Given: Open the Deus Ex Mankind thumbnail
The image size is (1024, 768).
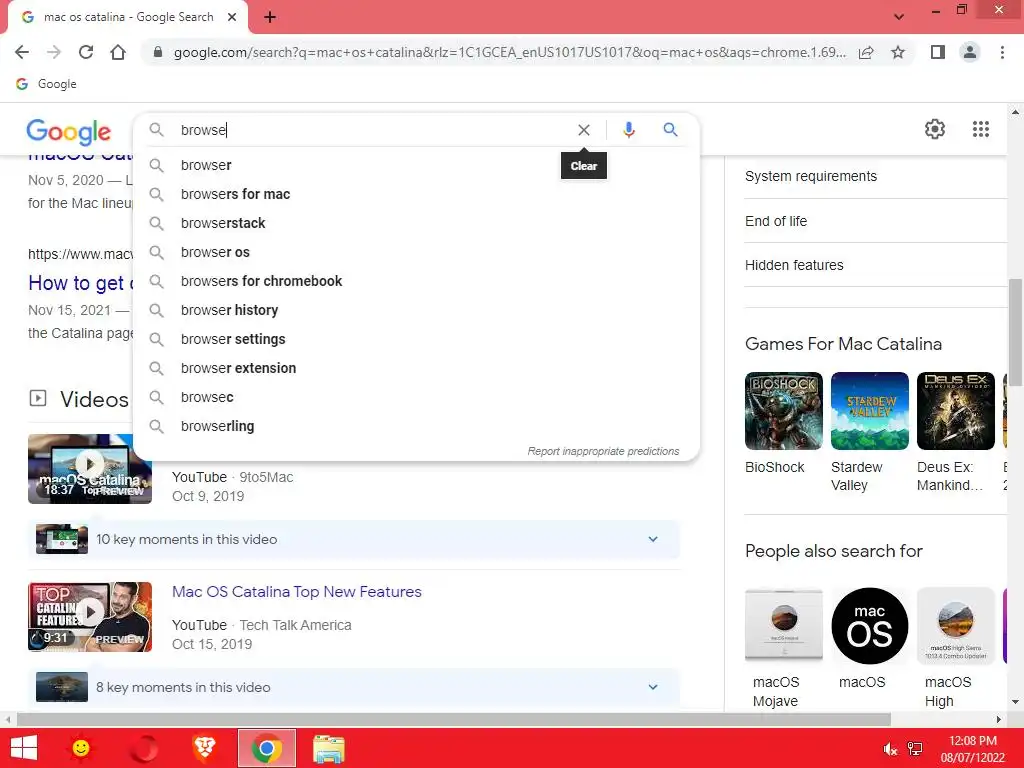Looking at the screenshot, I should click(x=955, y=411).
